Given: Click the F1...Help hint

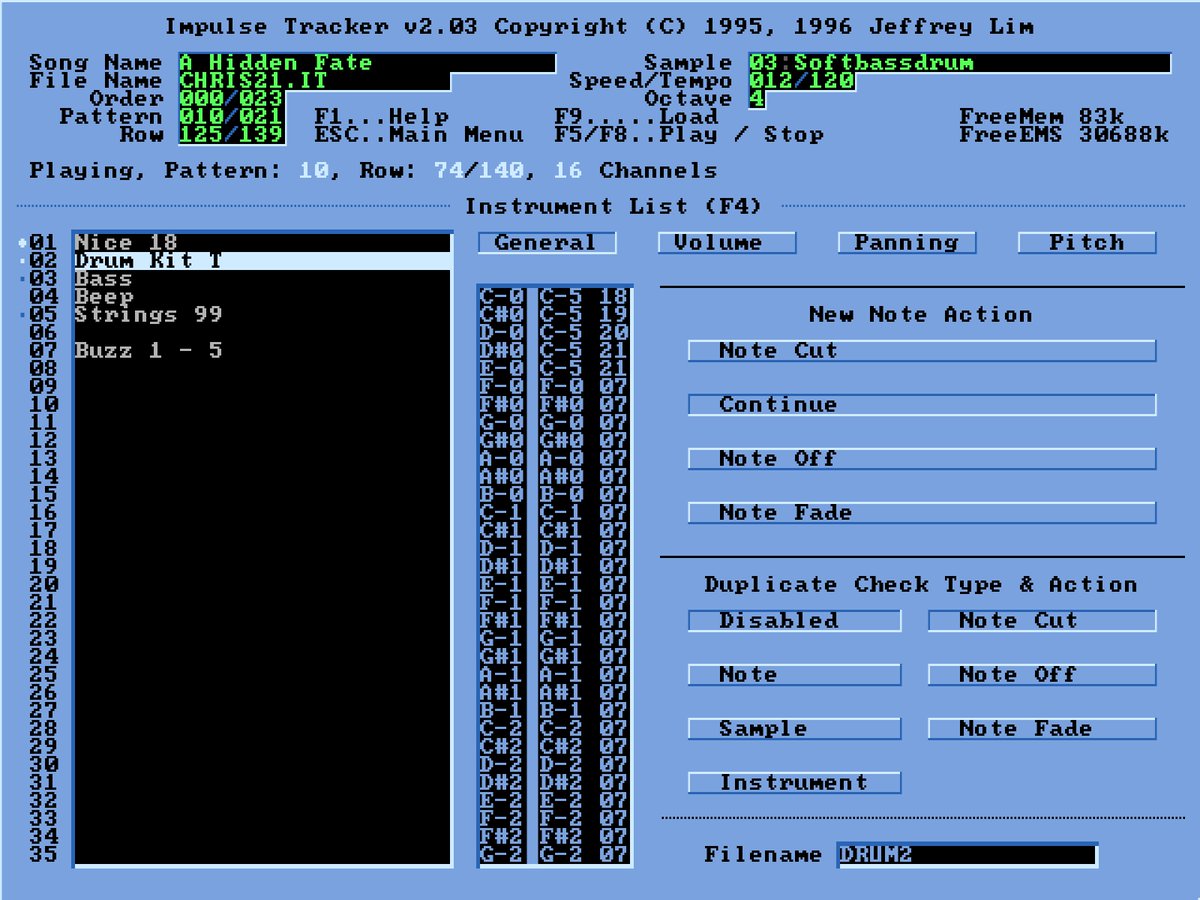Looking at the screenshot, I should tap(382, 117).
